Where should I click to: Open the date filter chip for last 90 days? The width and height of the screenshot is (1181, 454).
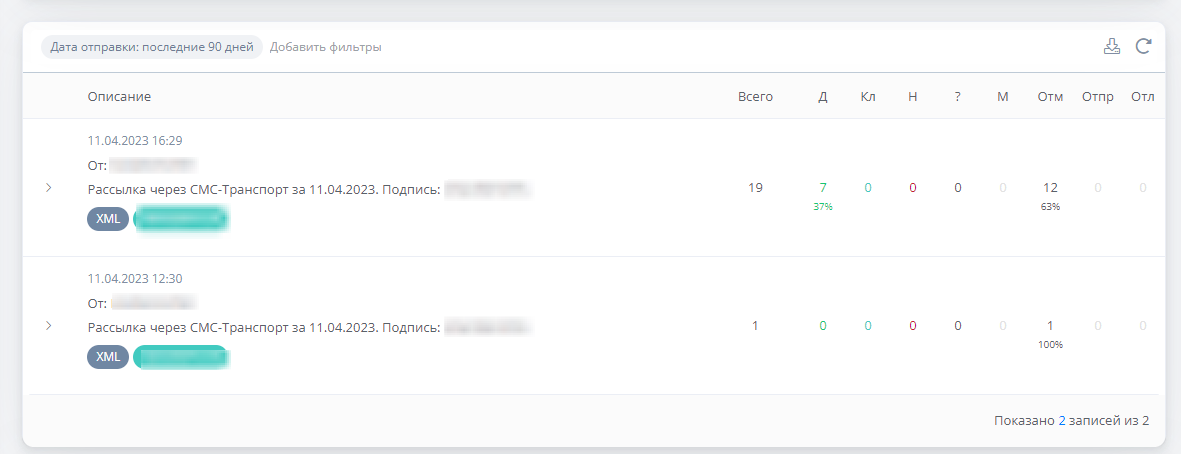coord(151,47)
